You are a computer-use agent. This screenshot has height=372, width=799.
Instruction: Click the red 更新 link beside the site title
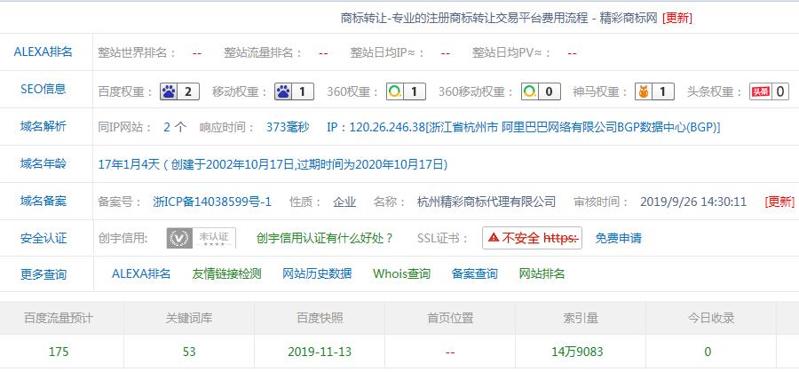pos(677,18)
